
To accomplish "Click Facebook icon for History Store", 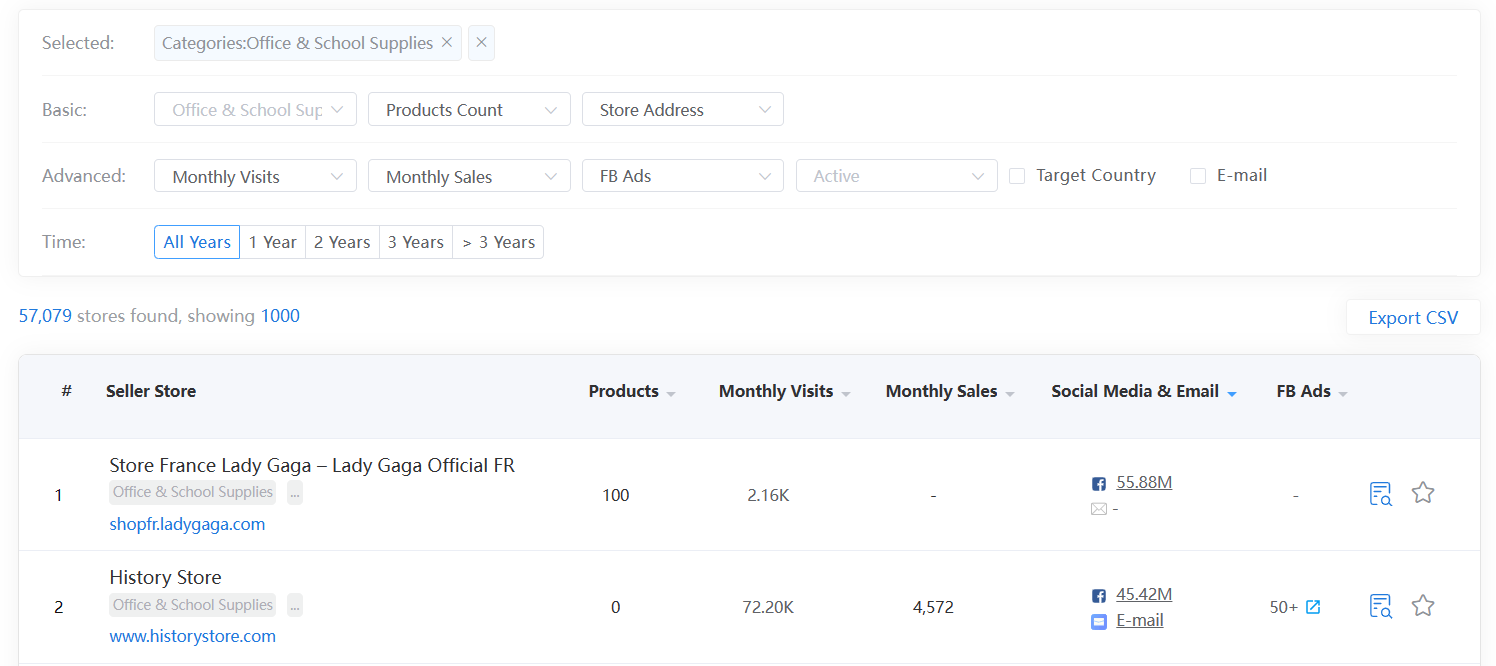I will 1098,594.
